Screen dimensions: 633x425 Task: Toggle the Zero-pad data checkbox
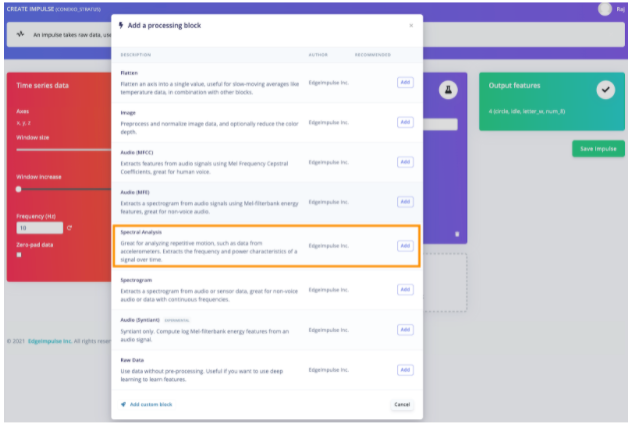(x=20, y=254)
